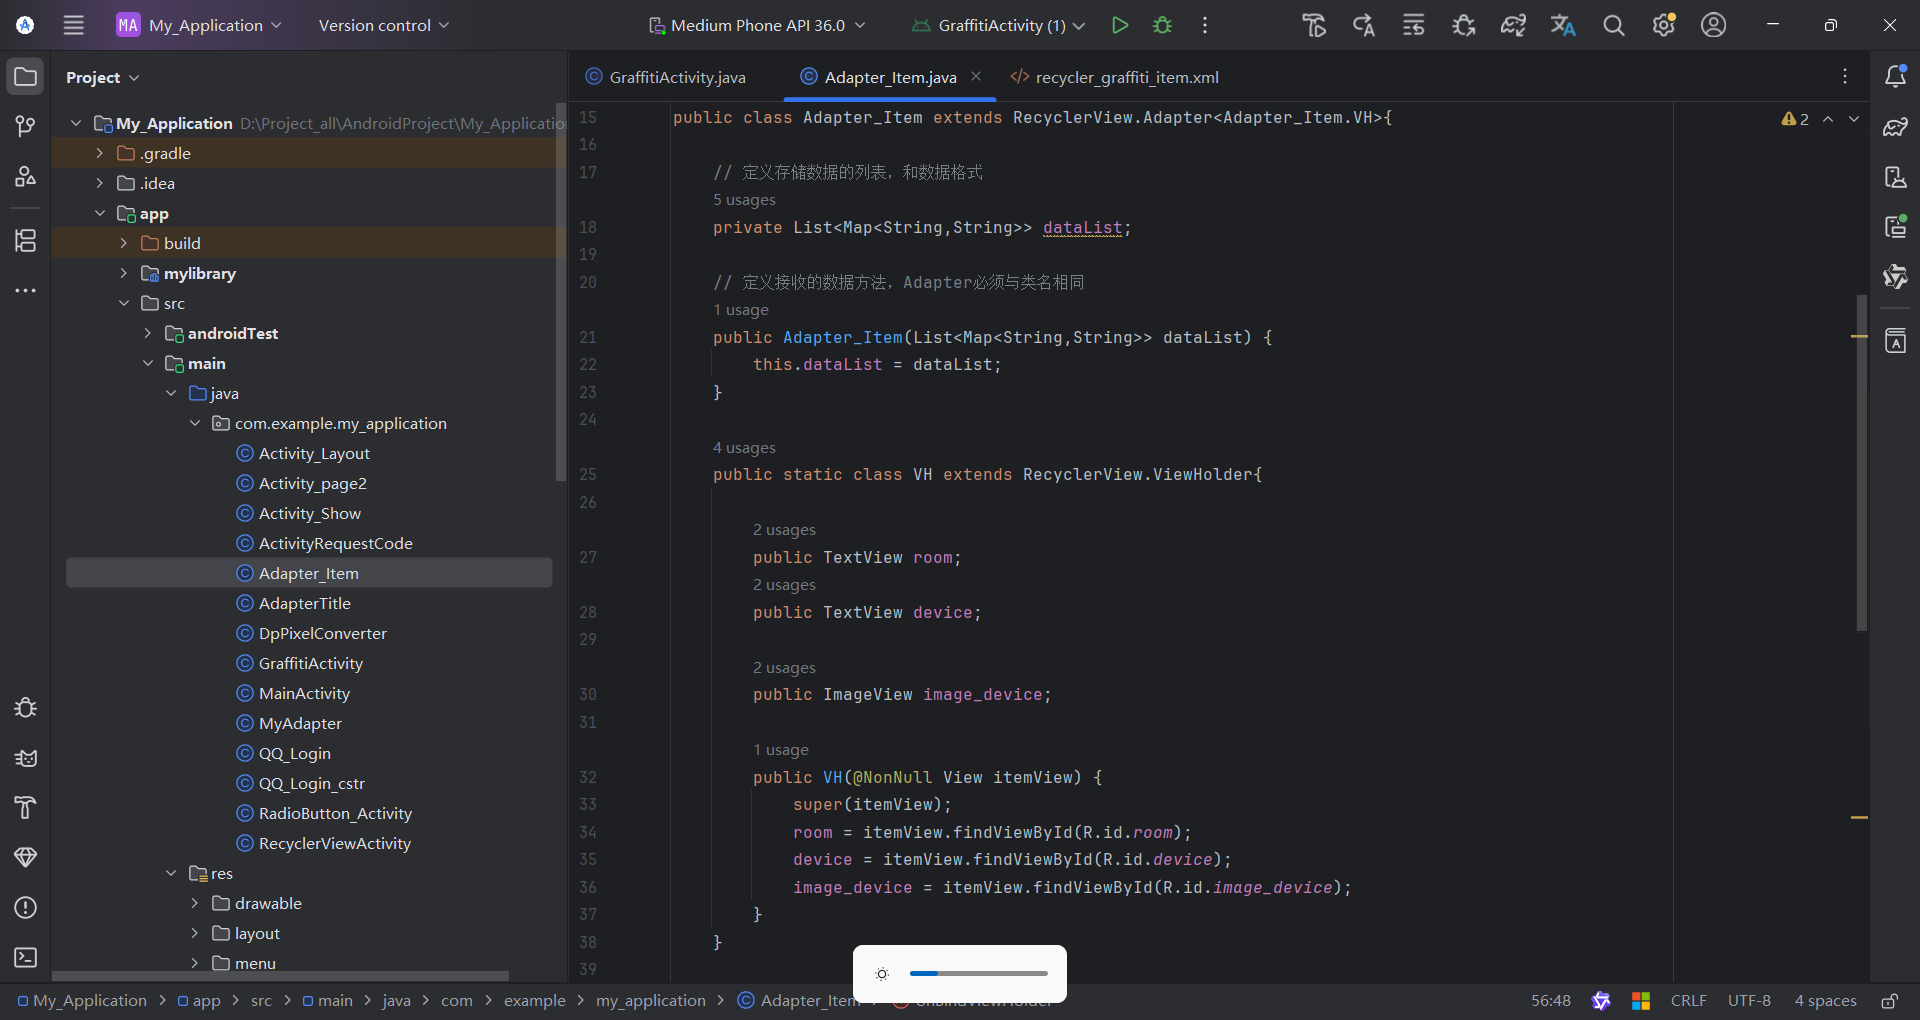1920x1020 pixels.
Task: Collapse the com.example.my_application package
Action: (x=195, y=423)
